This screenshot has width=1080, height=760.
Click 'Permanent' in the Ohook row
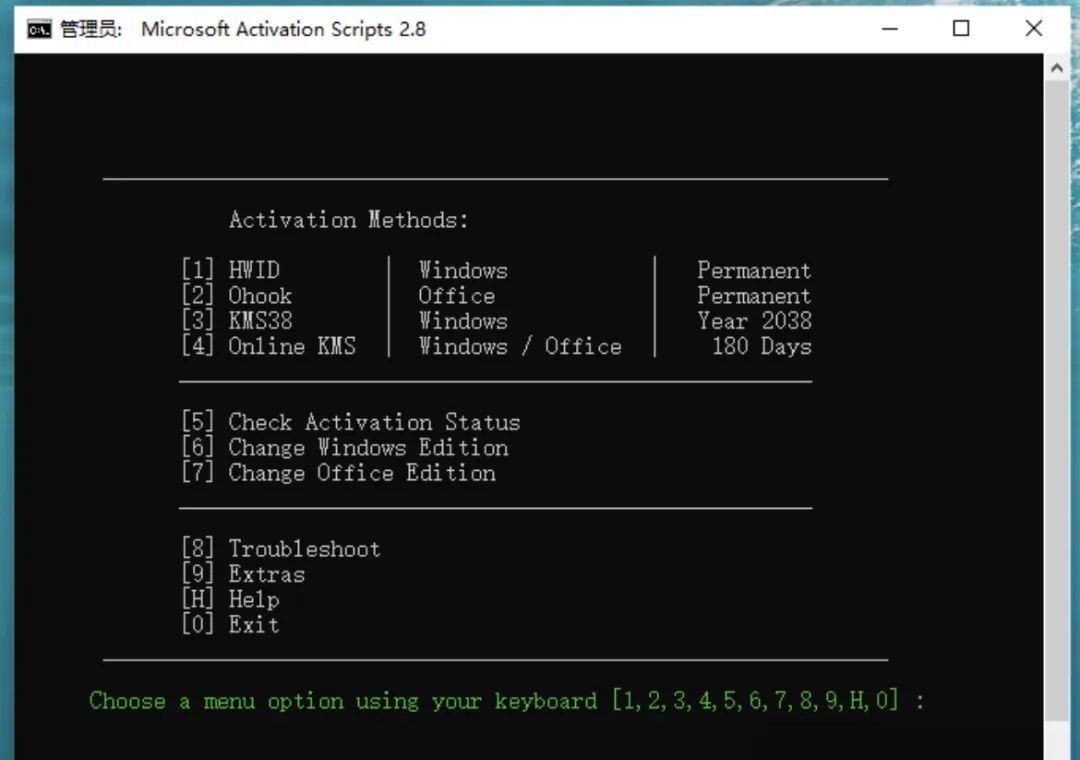point(754,296)
